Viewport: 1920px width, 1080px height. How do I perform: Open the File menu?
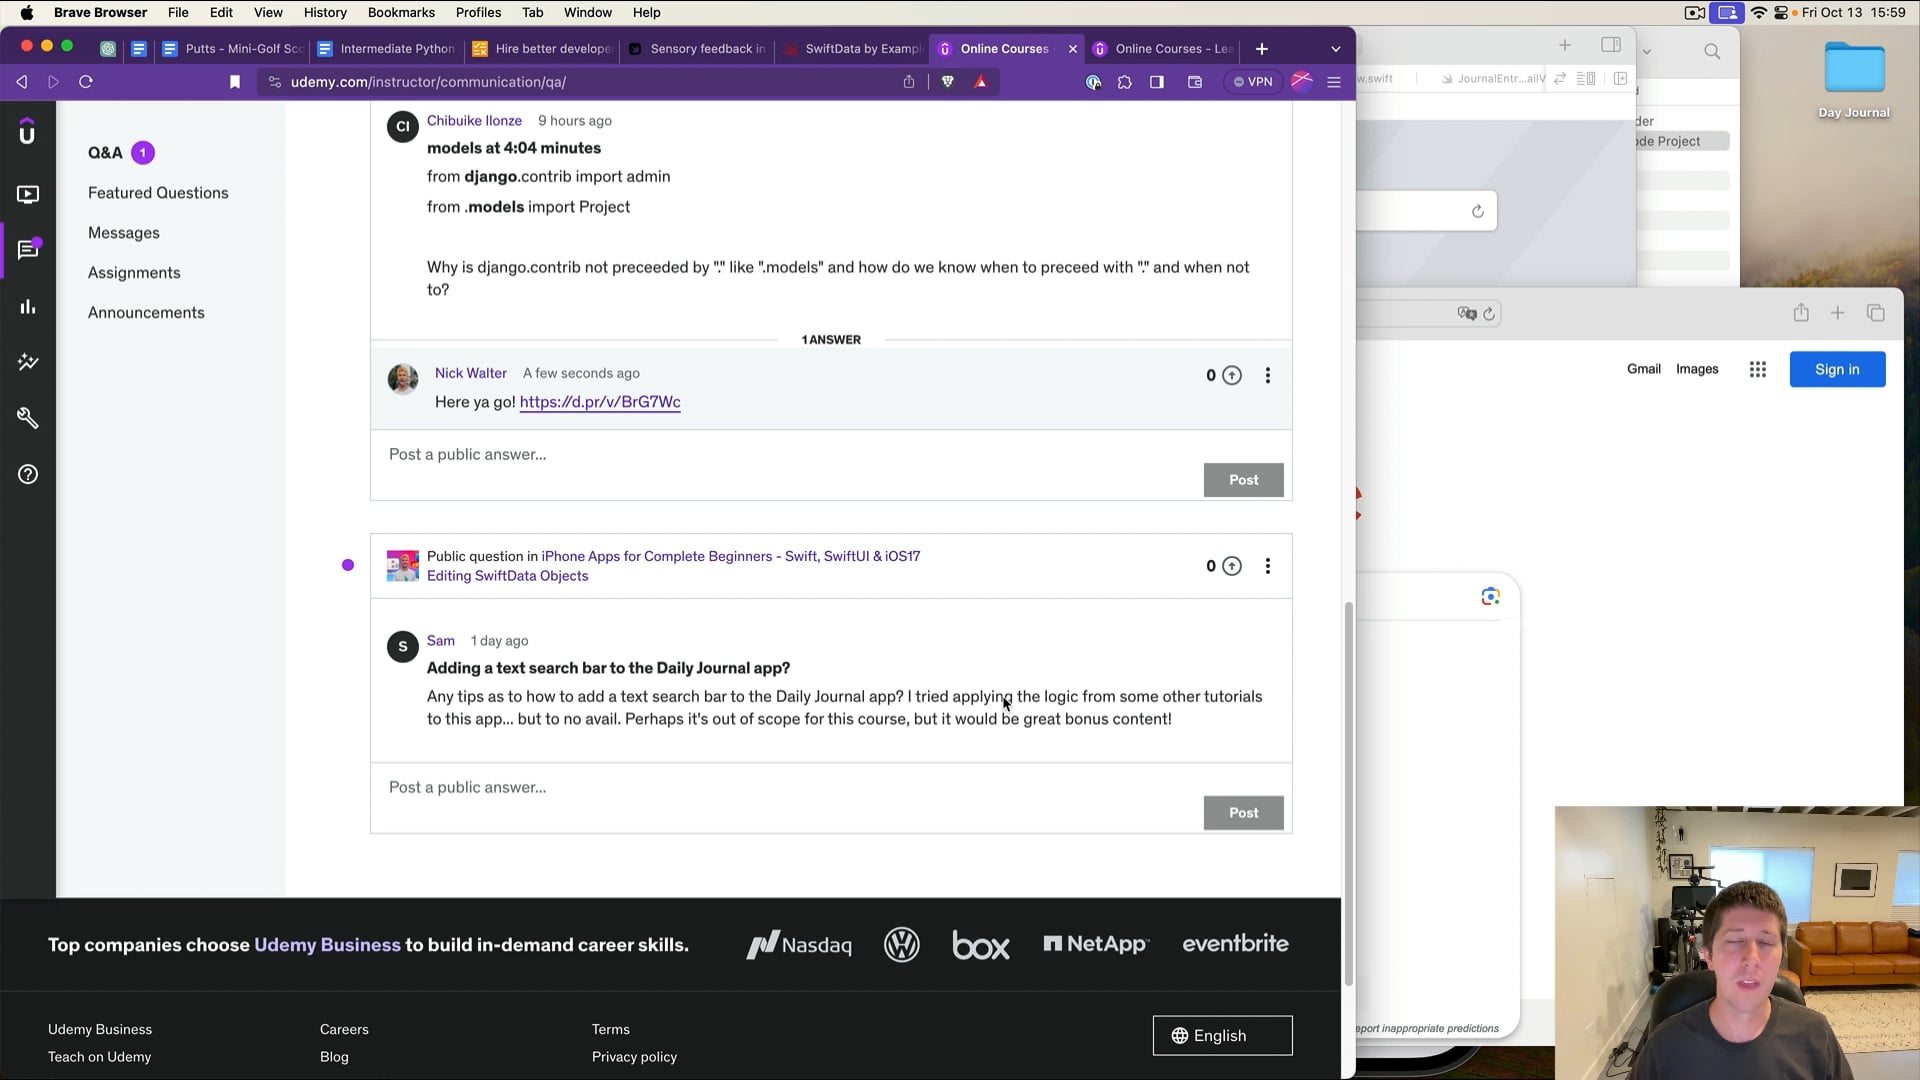(178, 13)
